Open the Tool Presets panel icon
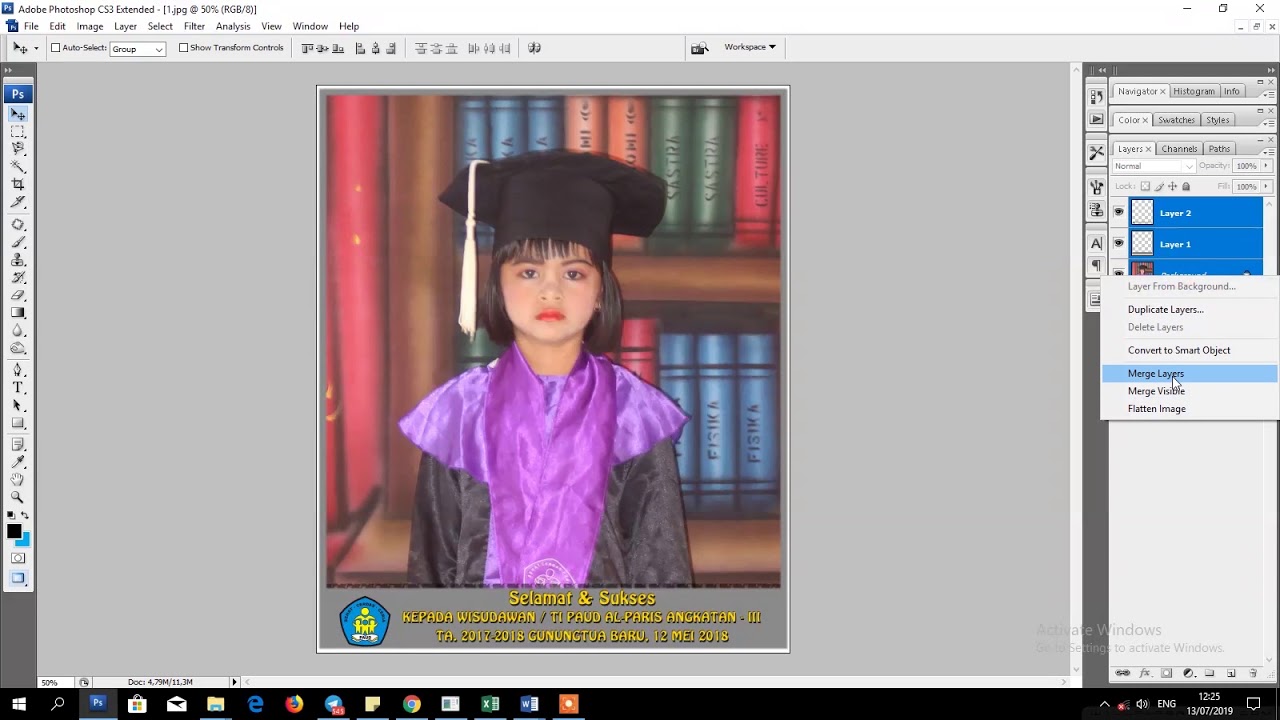This screenshot has height=720, width=1280. [1096, 153]
